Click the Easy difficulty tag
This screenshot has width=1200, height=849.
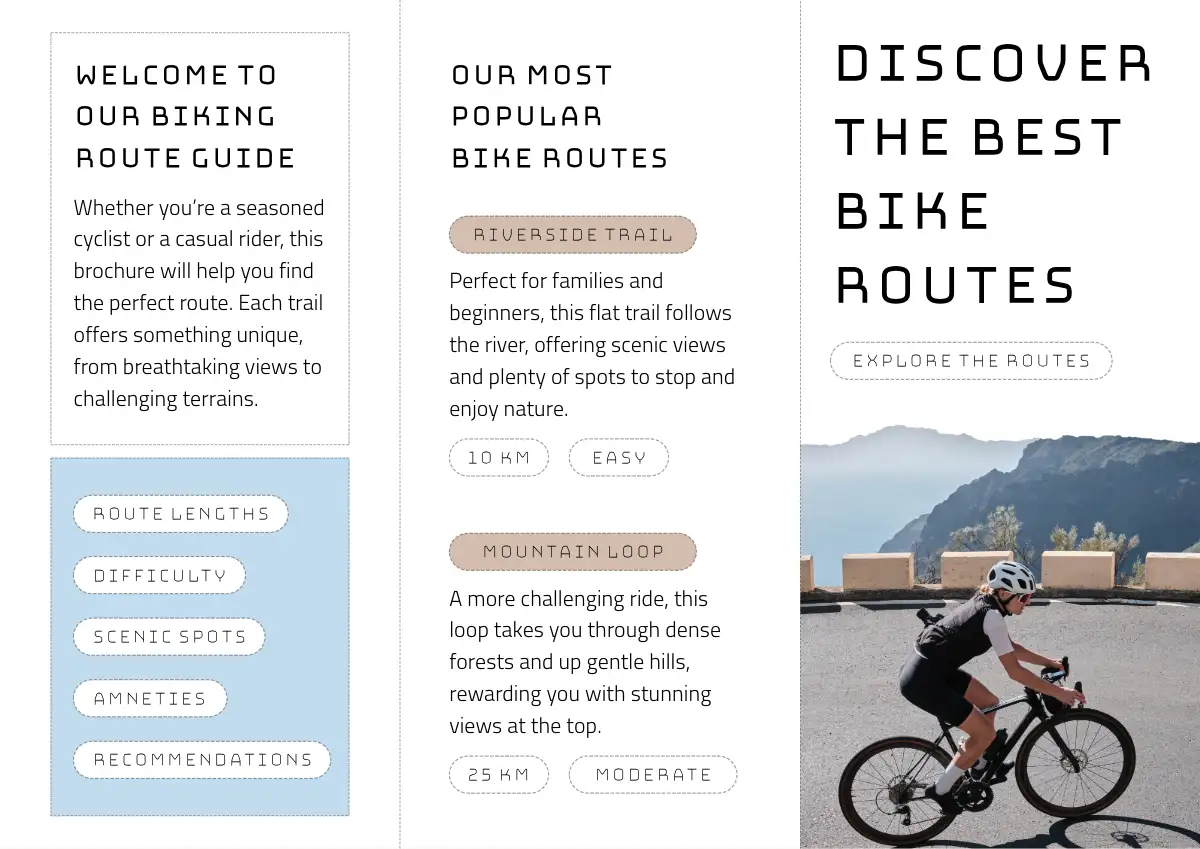(618, 458)
